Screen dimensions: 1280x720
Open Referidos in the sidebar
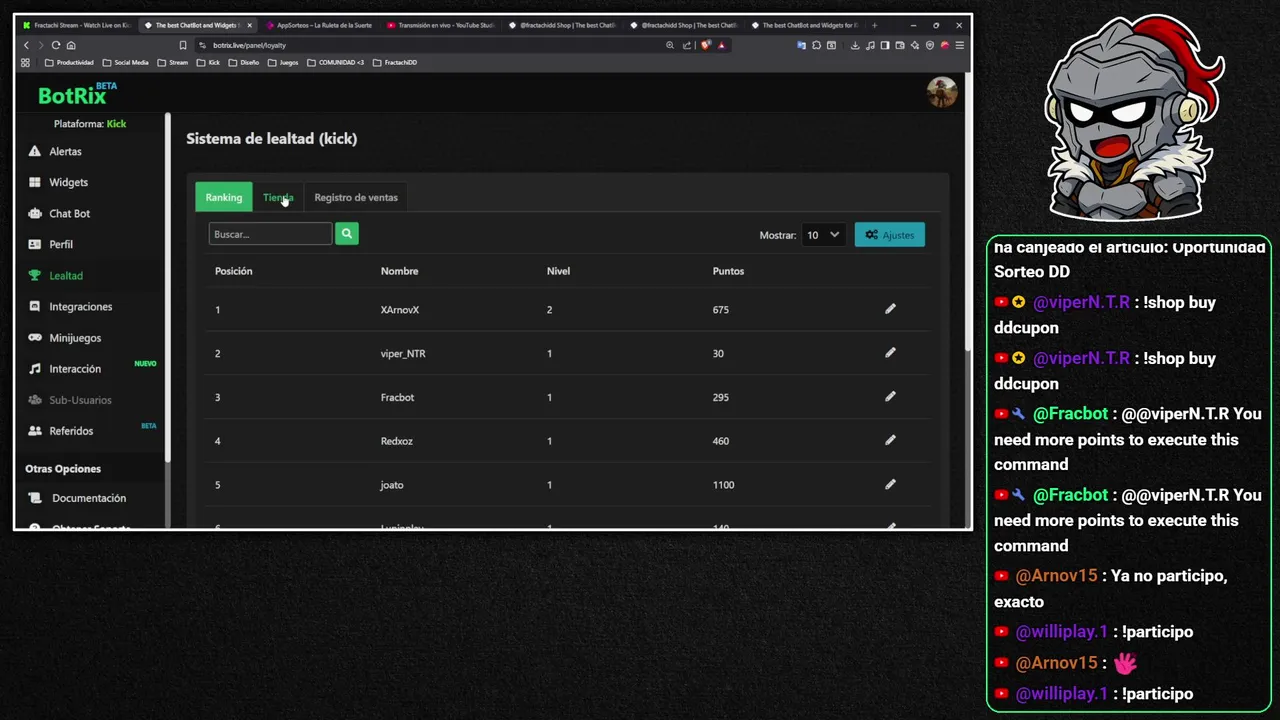click(x=60, y=431)
